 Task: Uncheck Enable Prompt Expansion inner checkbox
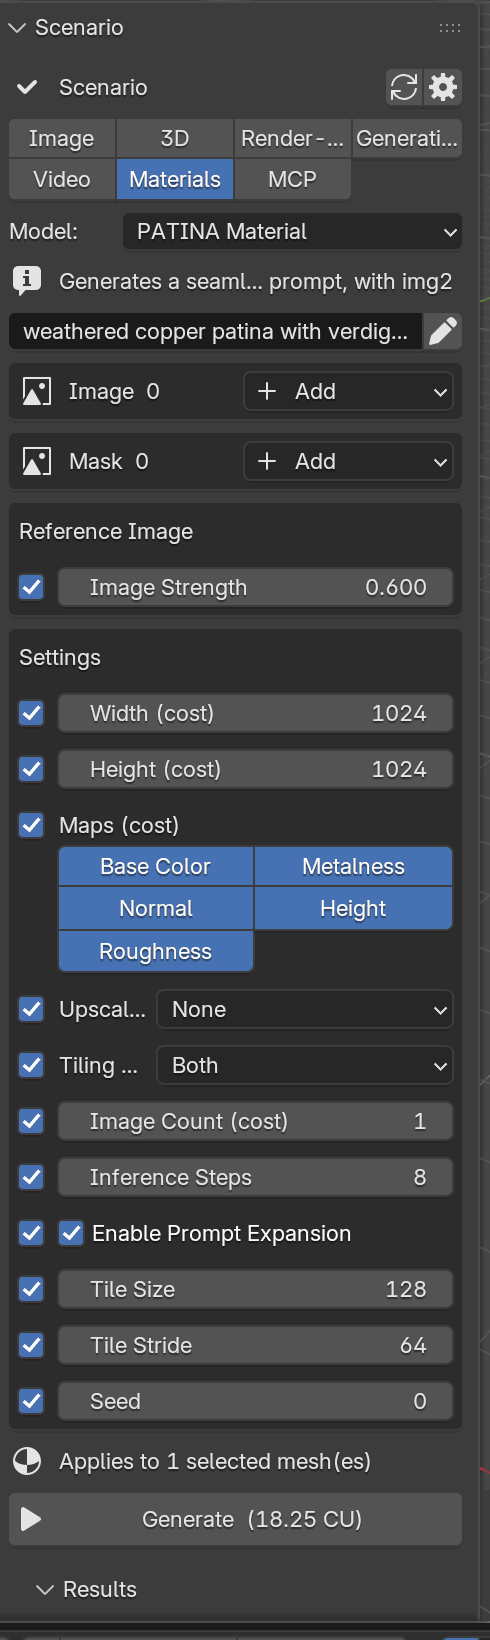(71, 1233)
